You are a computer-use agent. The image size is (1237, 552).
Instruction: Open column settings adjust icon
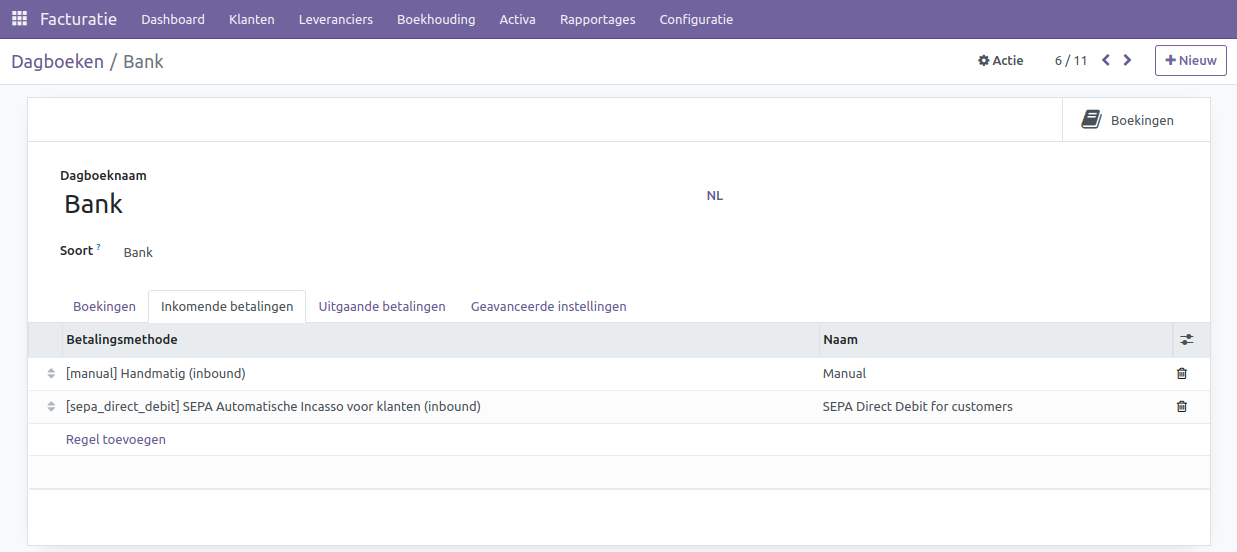pyautogui.click(x=1186, y=340)
